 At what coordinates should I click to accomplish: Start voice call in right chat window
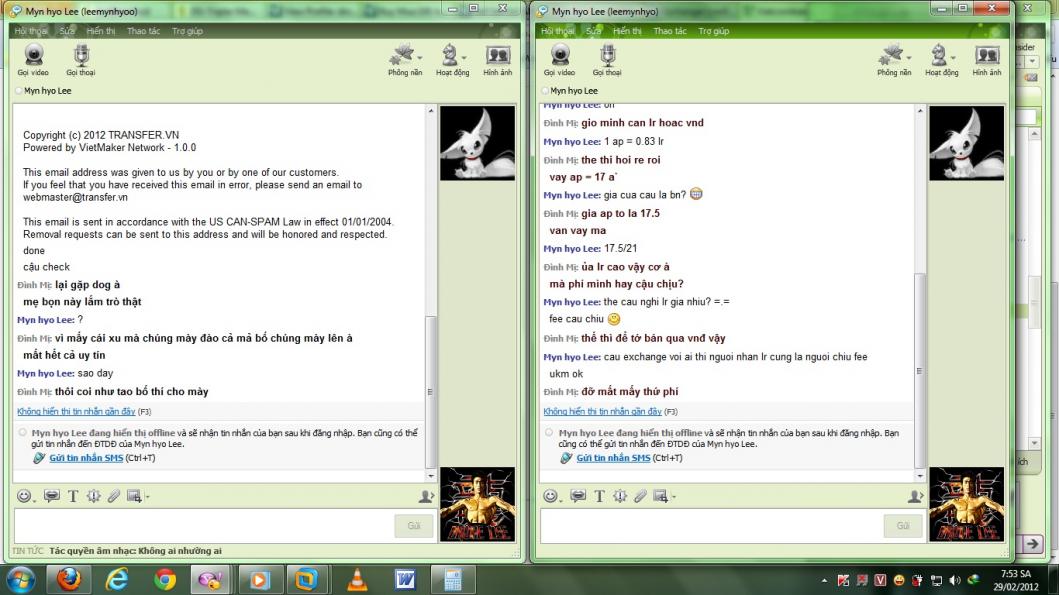coord(607,59)
